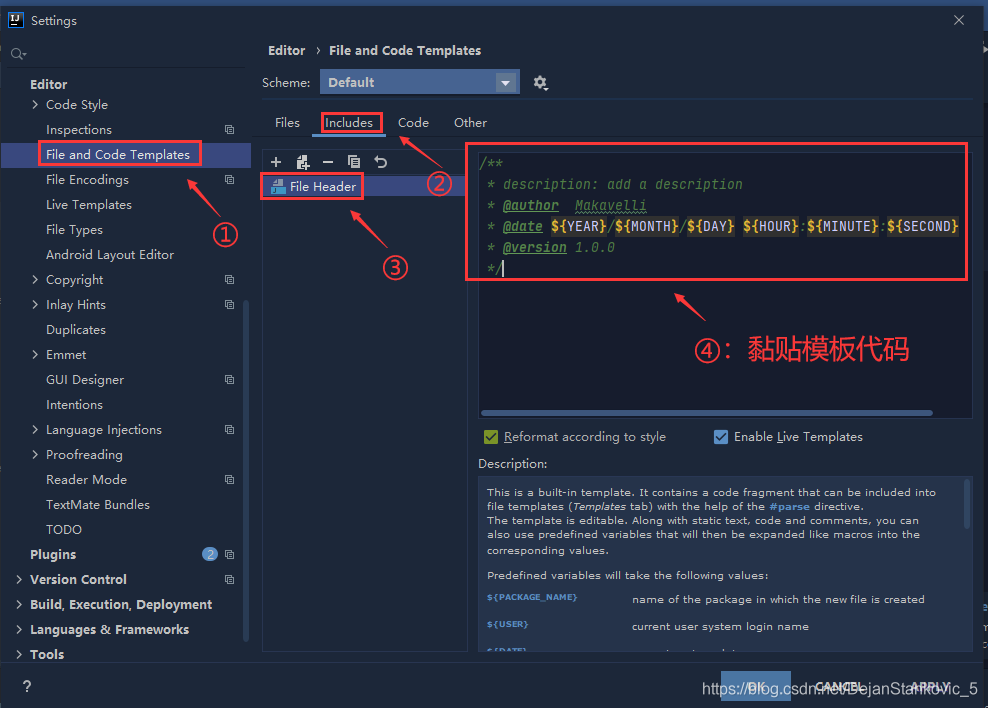
Task: Open the Android Layout Editor settings page
Action: click(x=110, y=254)
